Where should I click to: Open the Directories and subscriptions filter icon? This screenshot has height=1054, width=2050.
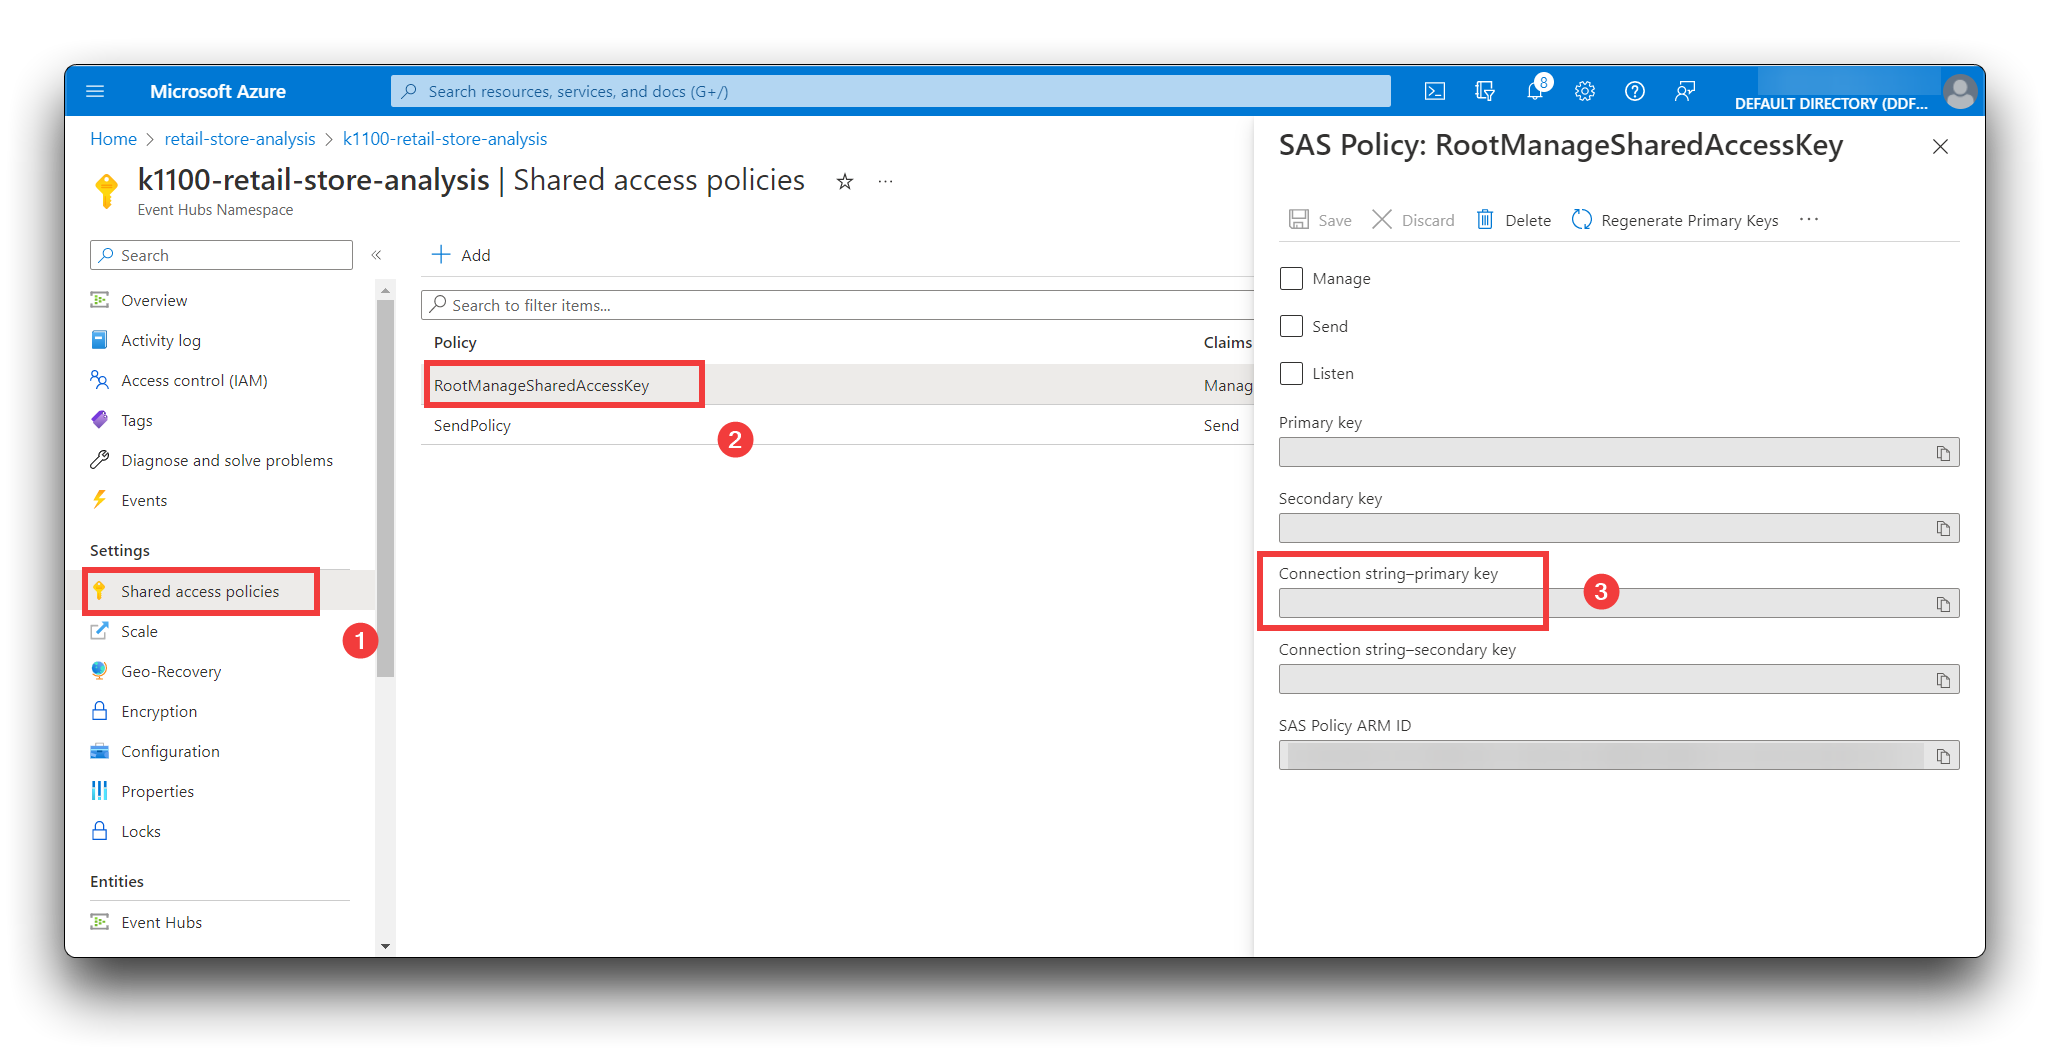click(x=1485, y=91)
